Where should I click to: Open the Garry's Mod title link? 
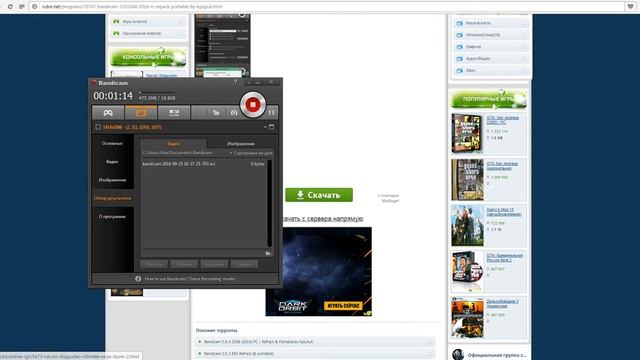coord(504,212)
